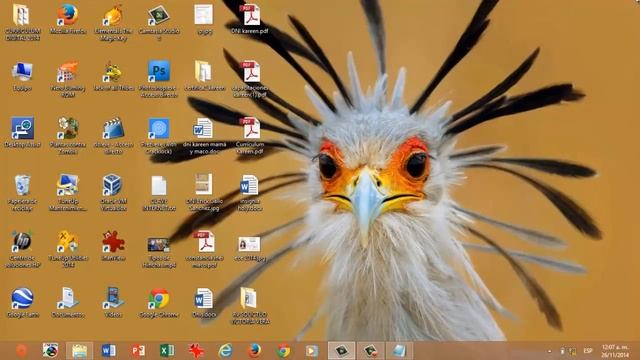The width and height of the screenshot is (640, 360).
Task: Open Internet Explorer from the taskbar
Action: 225,351
